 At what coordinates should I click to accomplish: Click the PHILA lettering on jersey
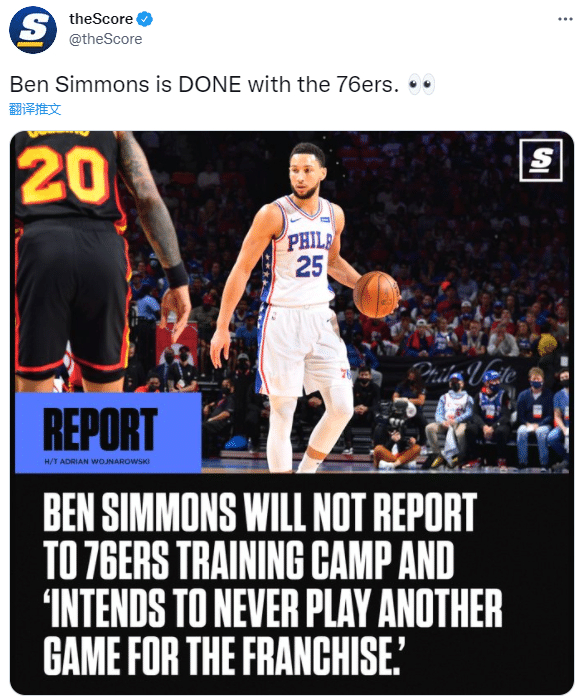309,242
